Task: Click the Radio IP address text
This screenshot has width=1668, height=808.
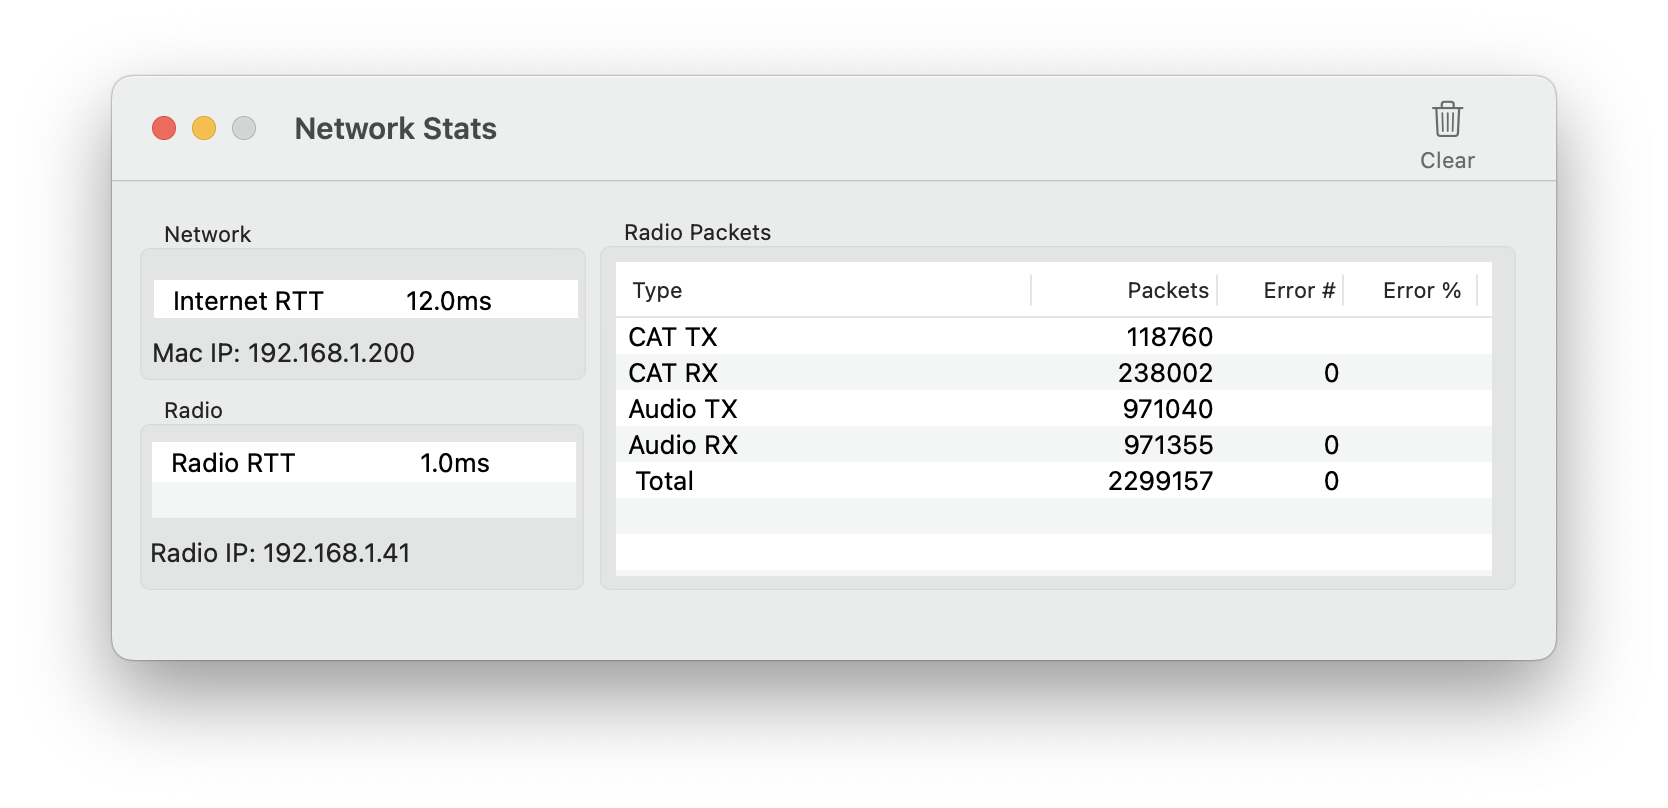Action: (280, 553)
